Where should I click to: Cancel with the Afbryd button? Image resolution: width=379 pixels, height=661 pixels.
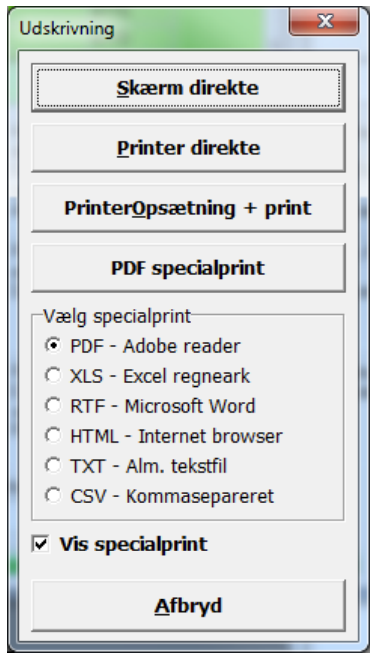pyautogui.click(x=188, y=606)
